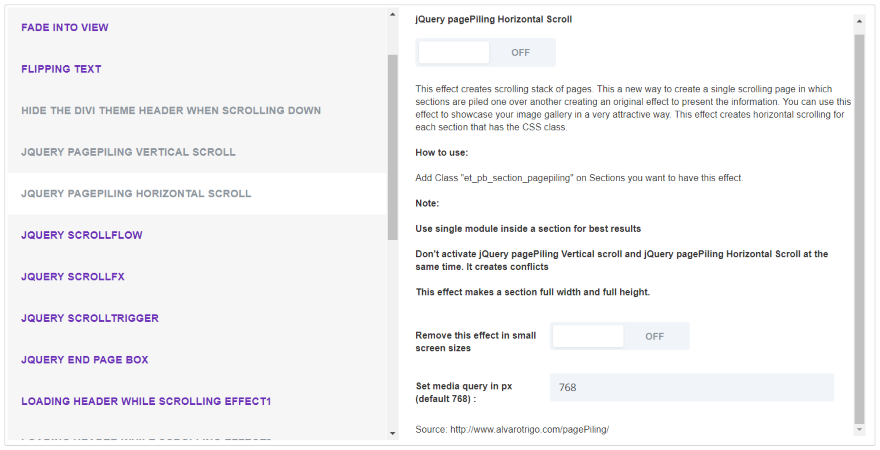This screenshot has height=450, width=880.
Task: Open jQuery ScrollTrigger effect settings
Action: [90, 318]
